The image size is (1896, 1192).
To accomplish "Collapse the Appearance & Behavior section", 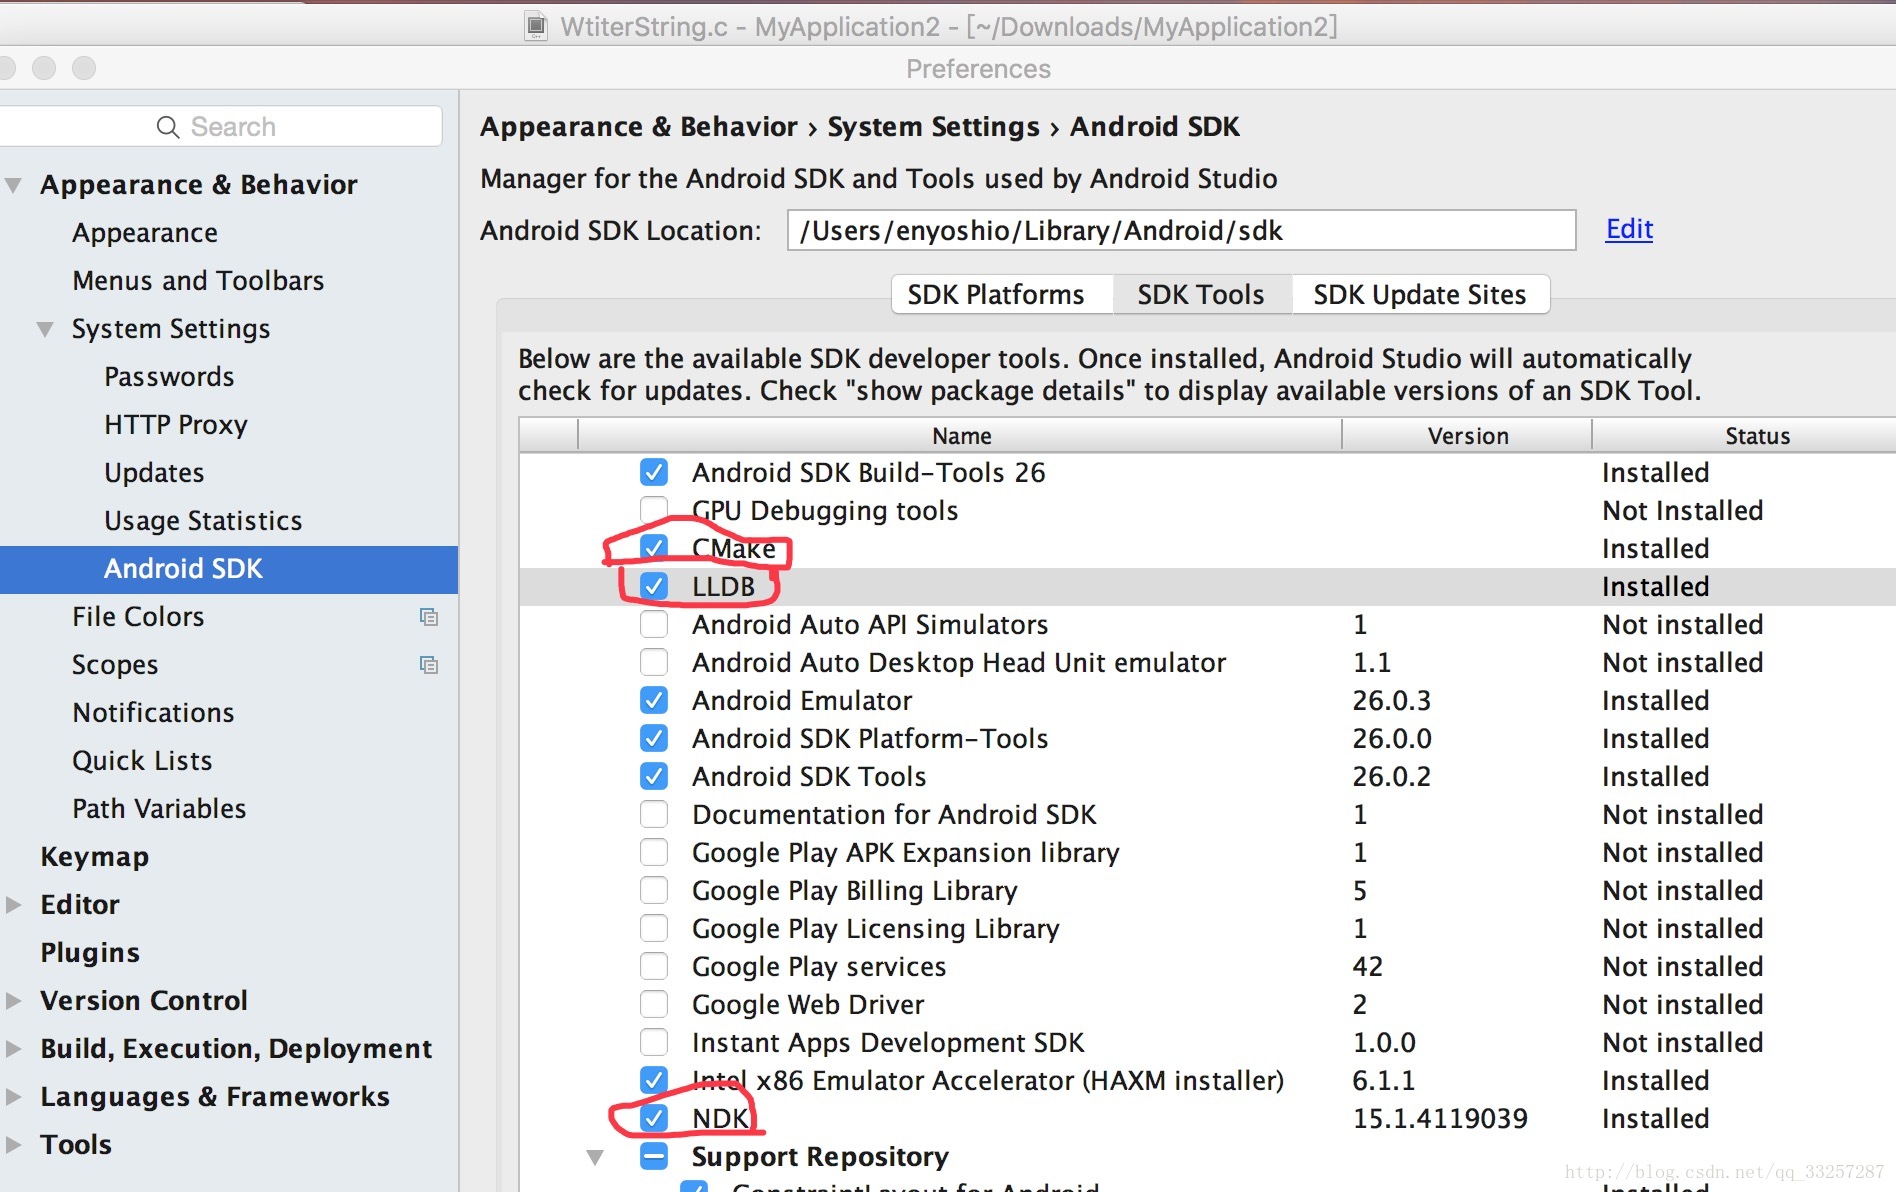I will [13, 185].
